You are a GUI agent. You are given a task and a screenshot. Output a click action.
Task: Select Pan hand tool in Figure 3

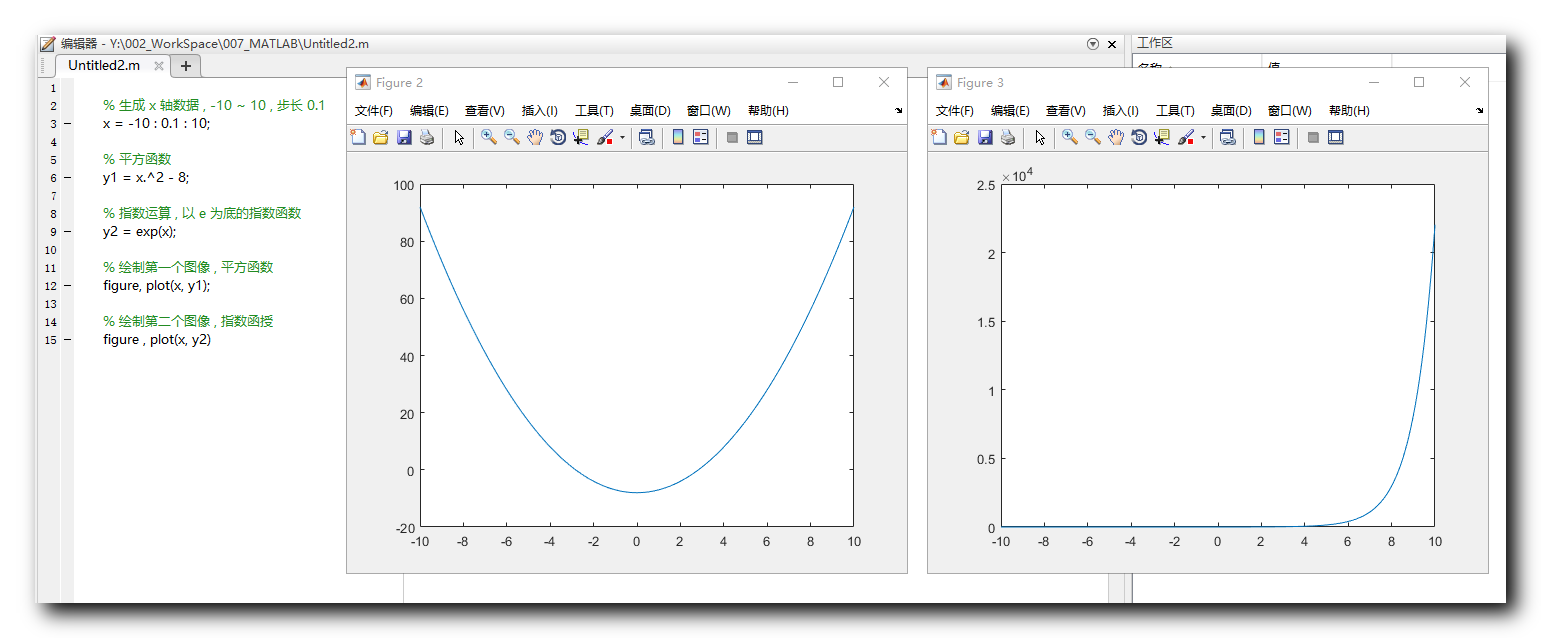(1116, 137)
